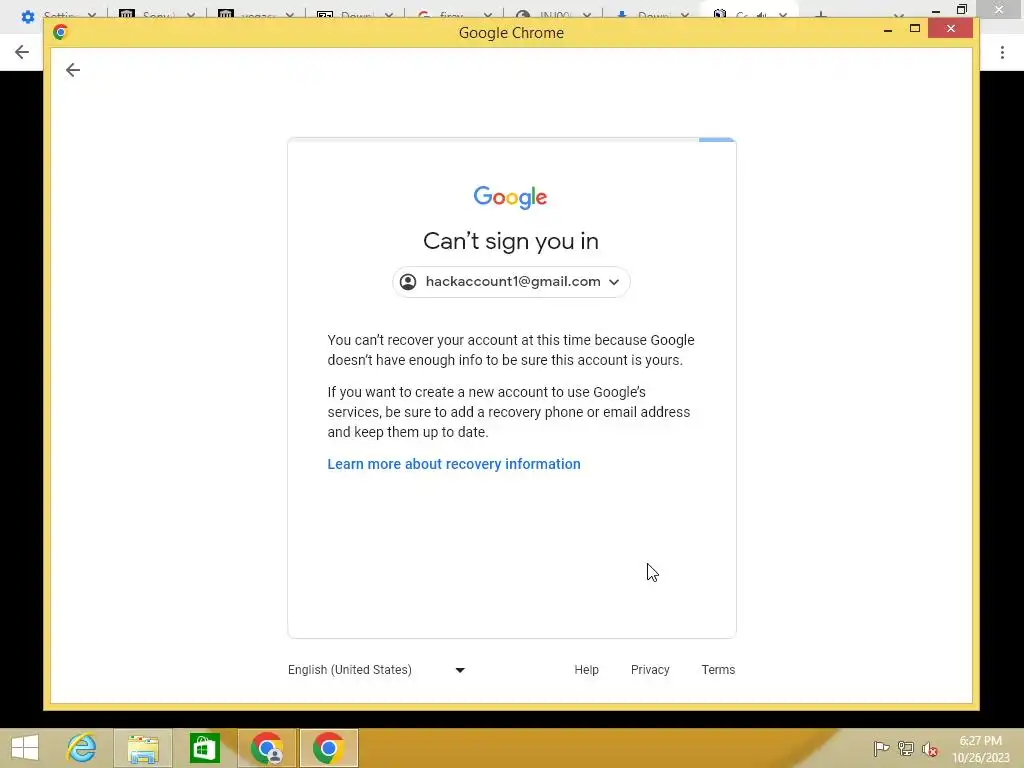
Task: Click the account avatar icon beside the email
Action: pyautogui.click(x=408, y=281)
